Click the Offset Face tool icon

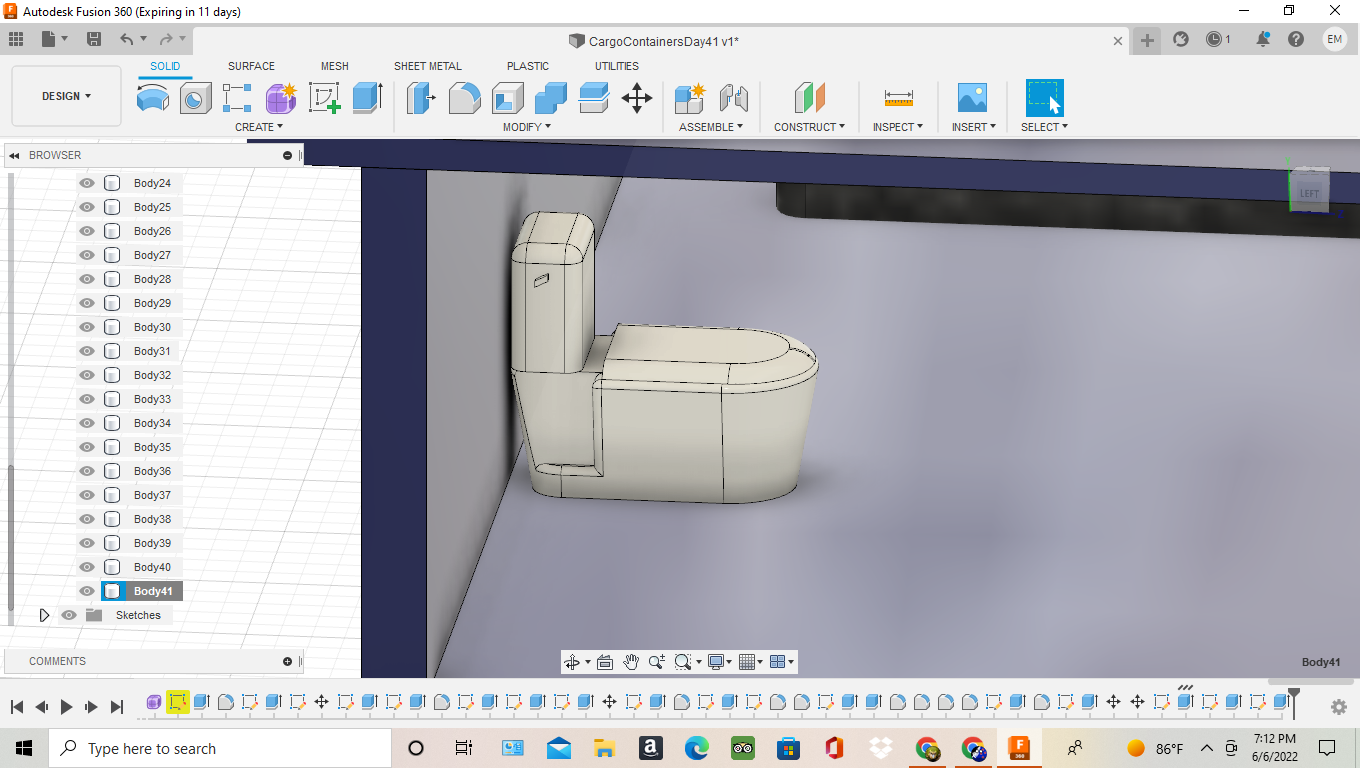pyautogui.click(x=594, y=98)
